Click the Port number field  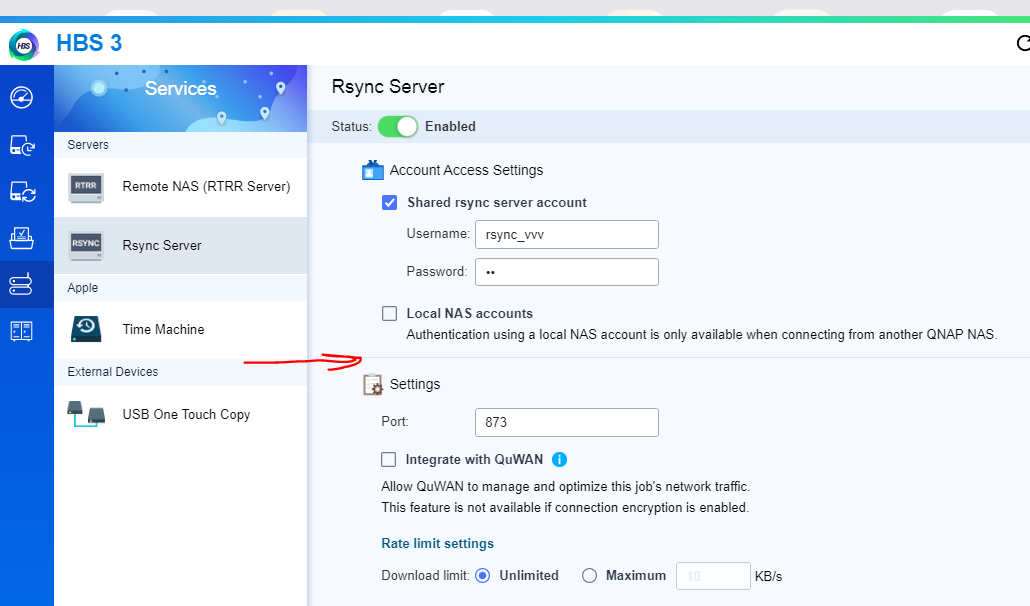[566, 422]
